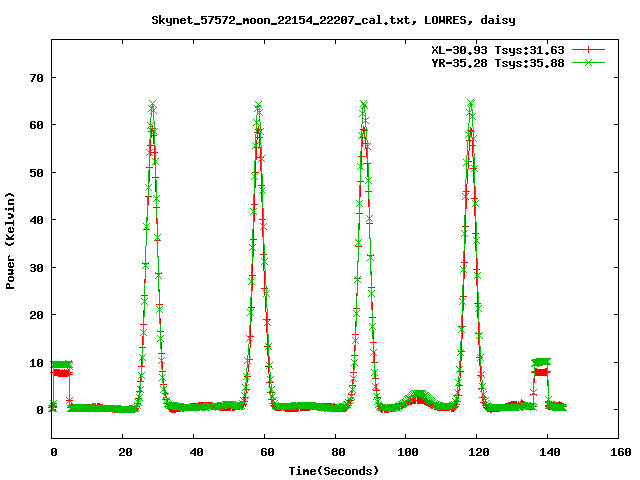This screenshot has height=480, width=640.
Task: Click the top of the second peak near 58 seconds
Action: 258,105
